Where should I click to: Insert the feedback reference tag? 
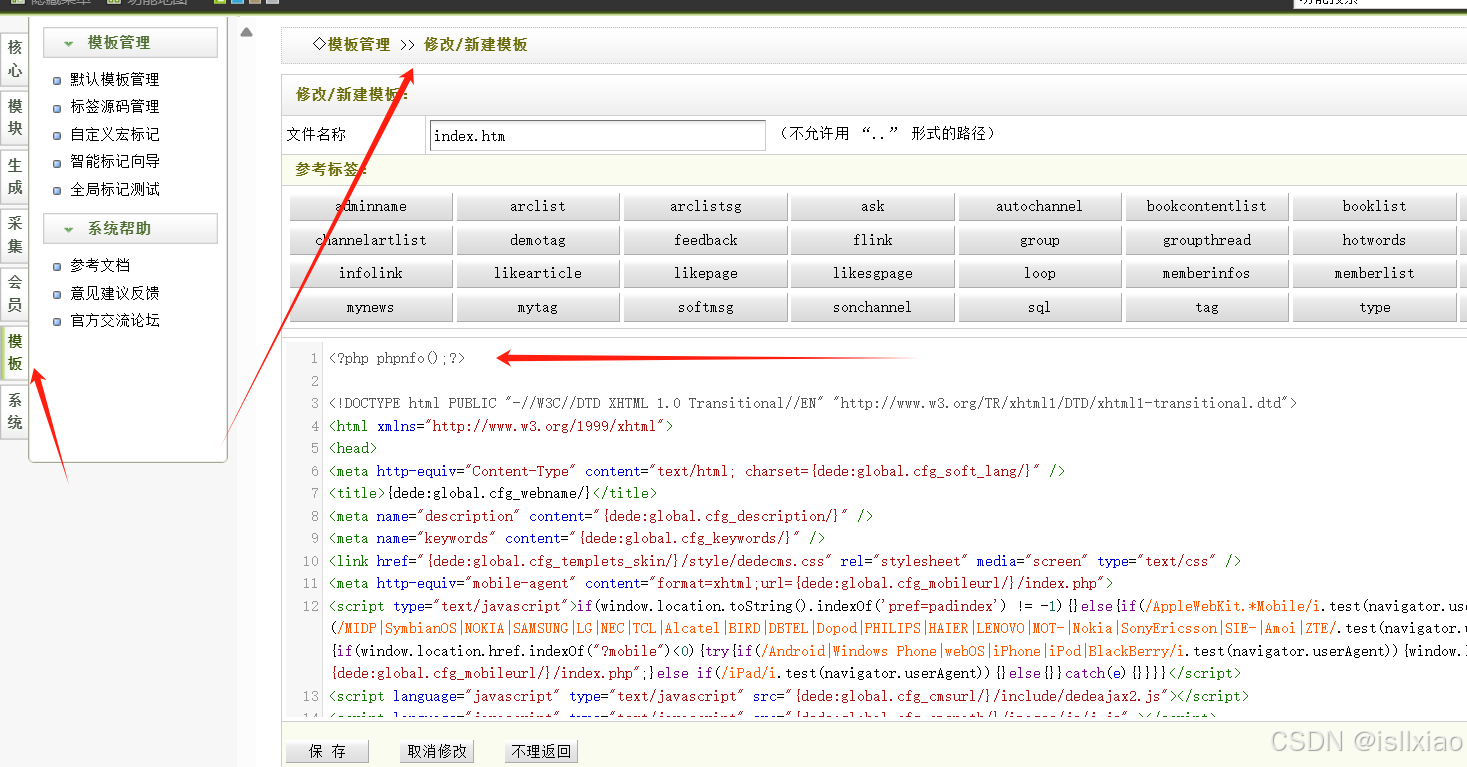coord(705,240)
